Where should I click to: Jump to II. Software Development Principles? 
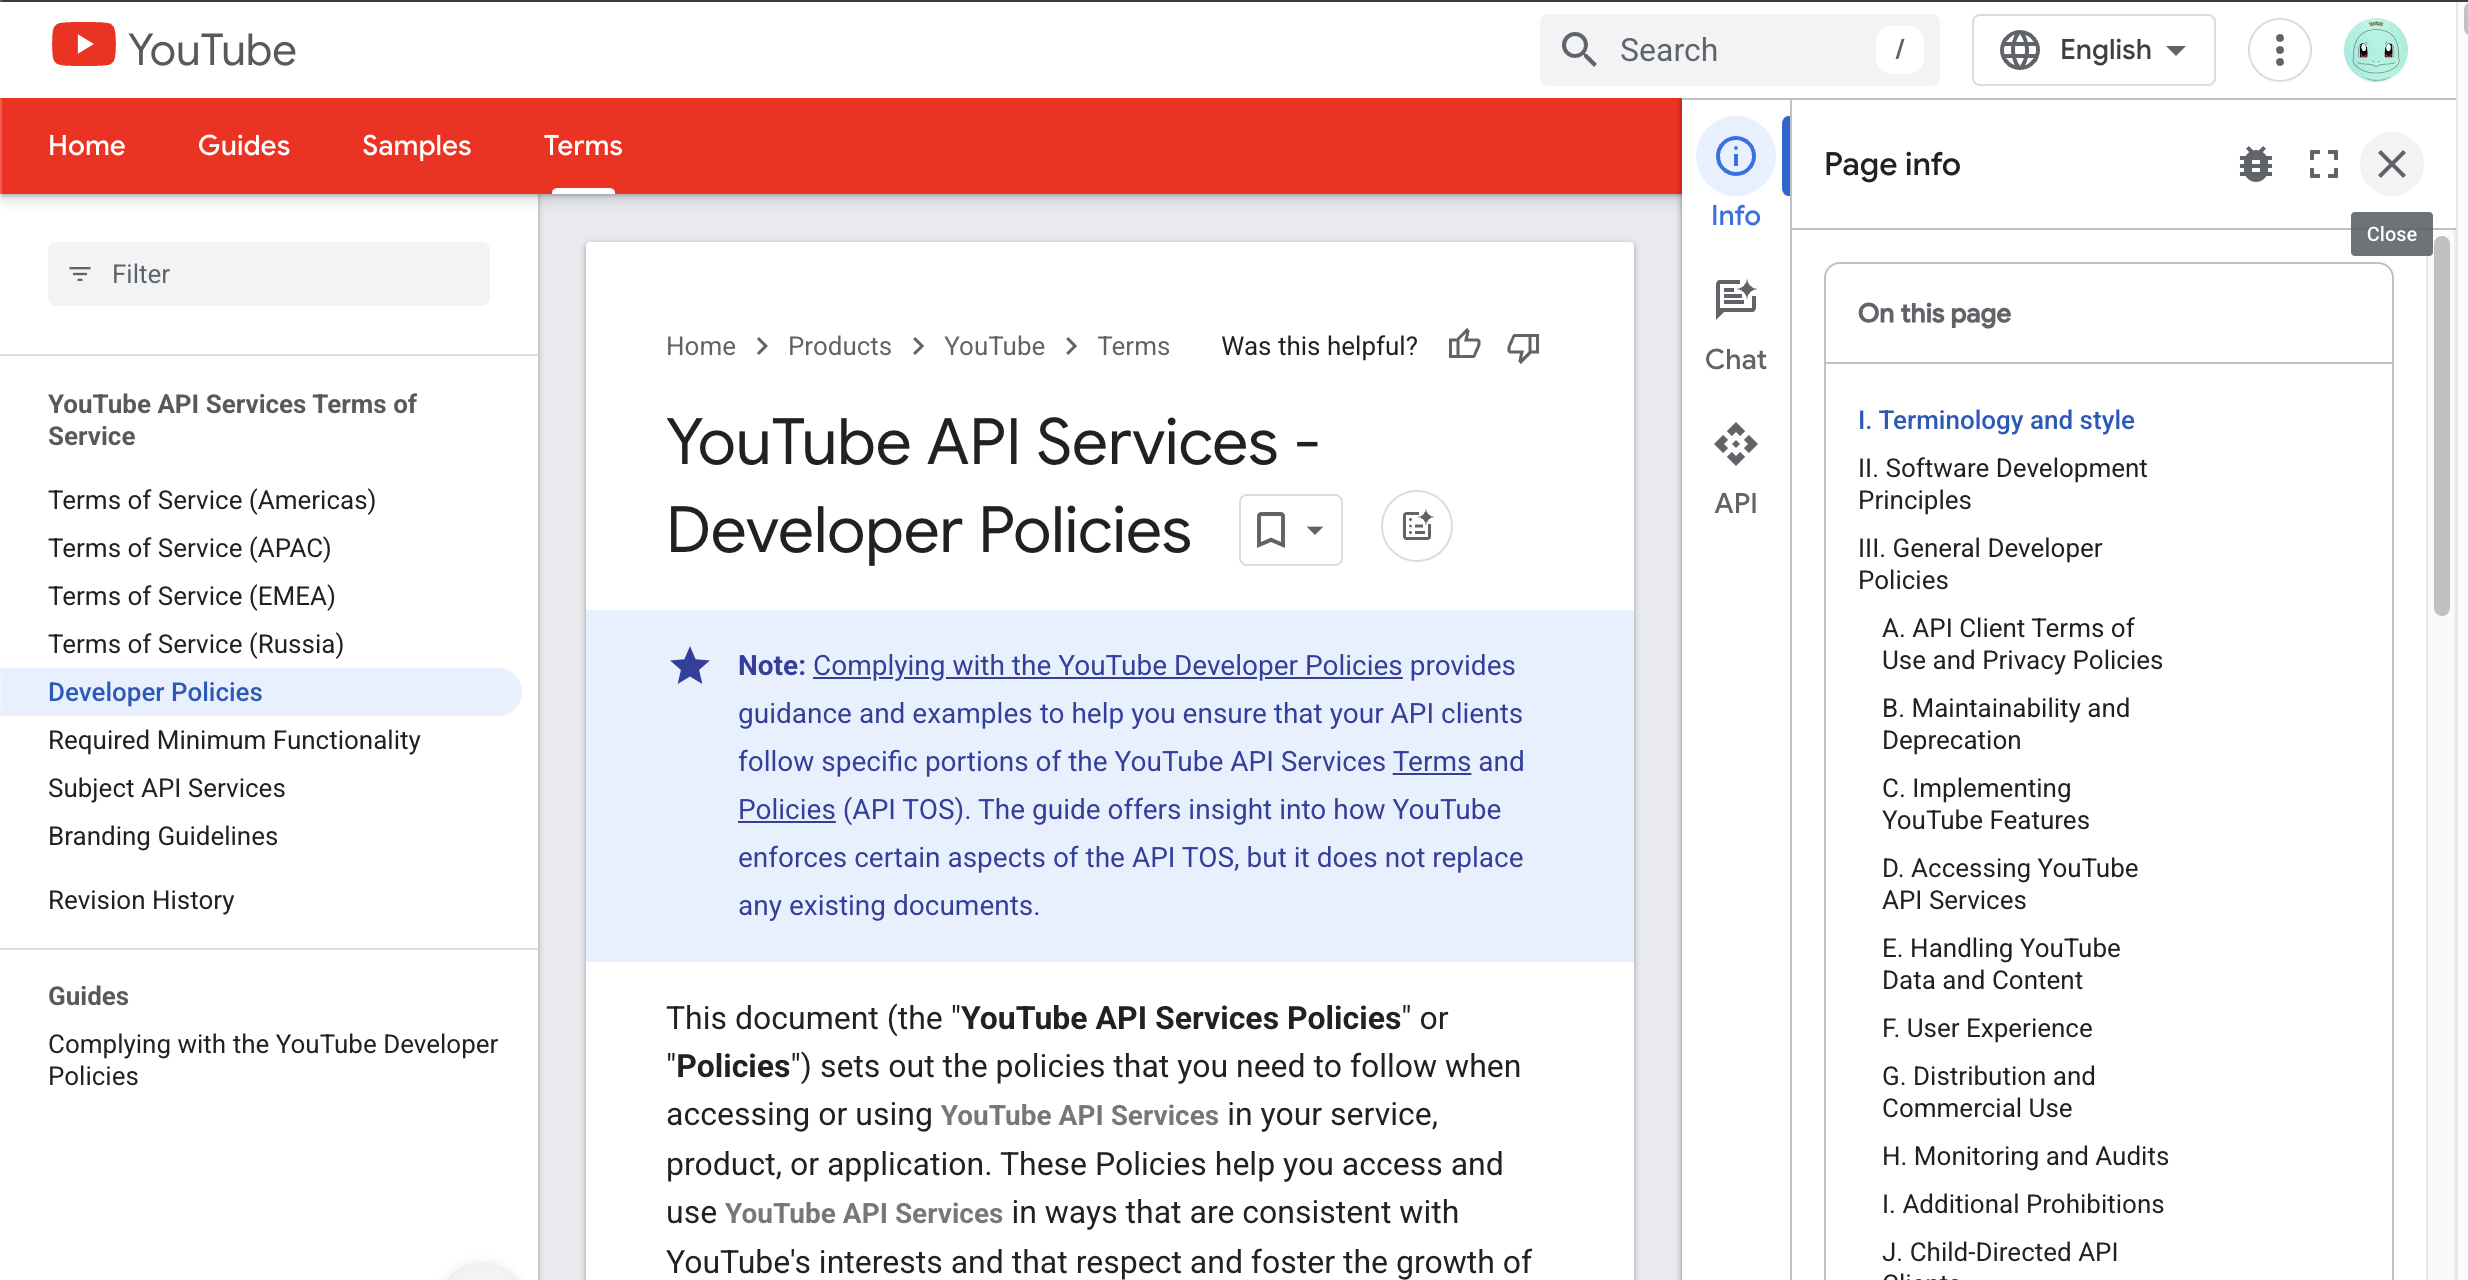(x=2002, y=484)
